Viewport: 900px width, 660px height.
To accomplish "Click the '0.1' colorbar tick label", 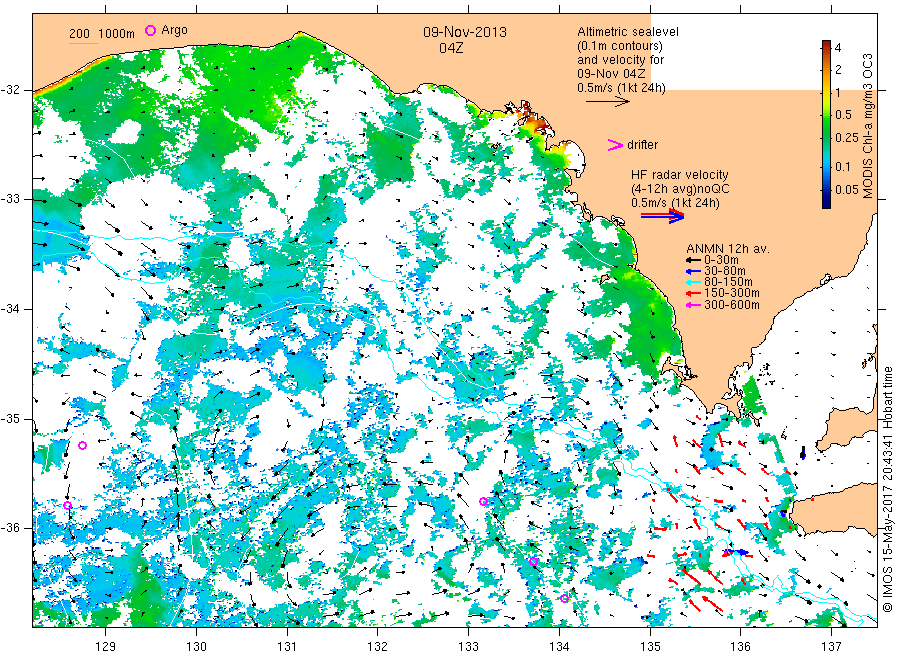I will [843, 166].
